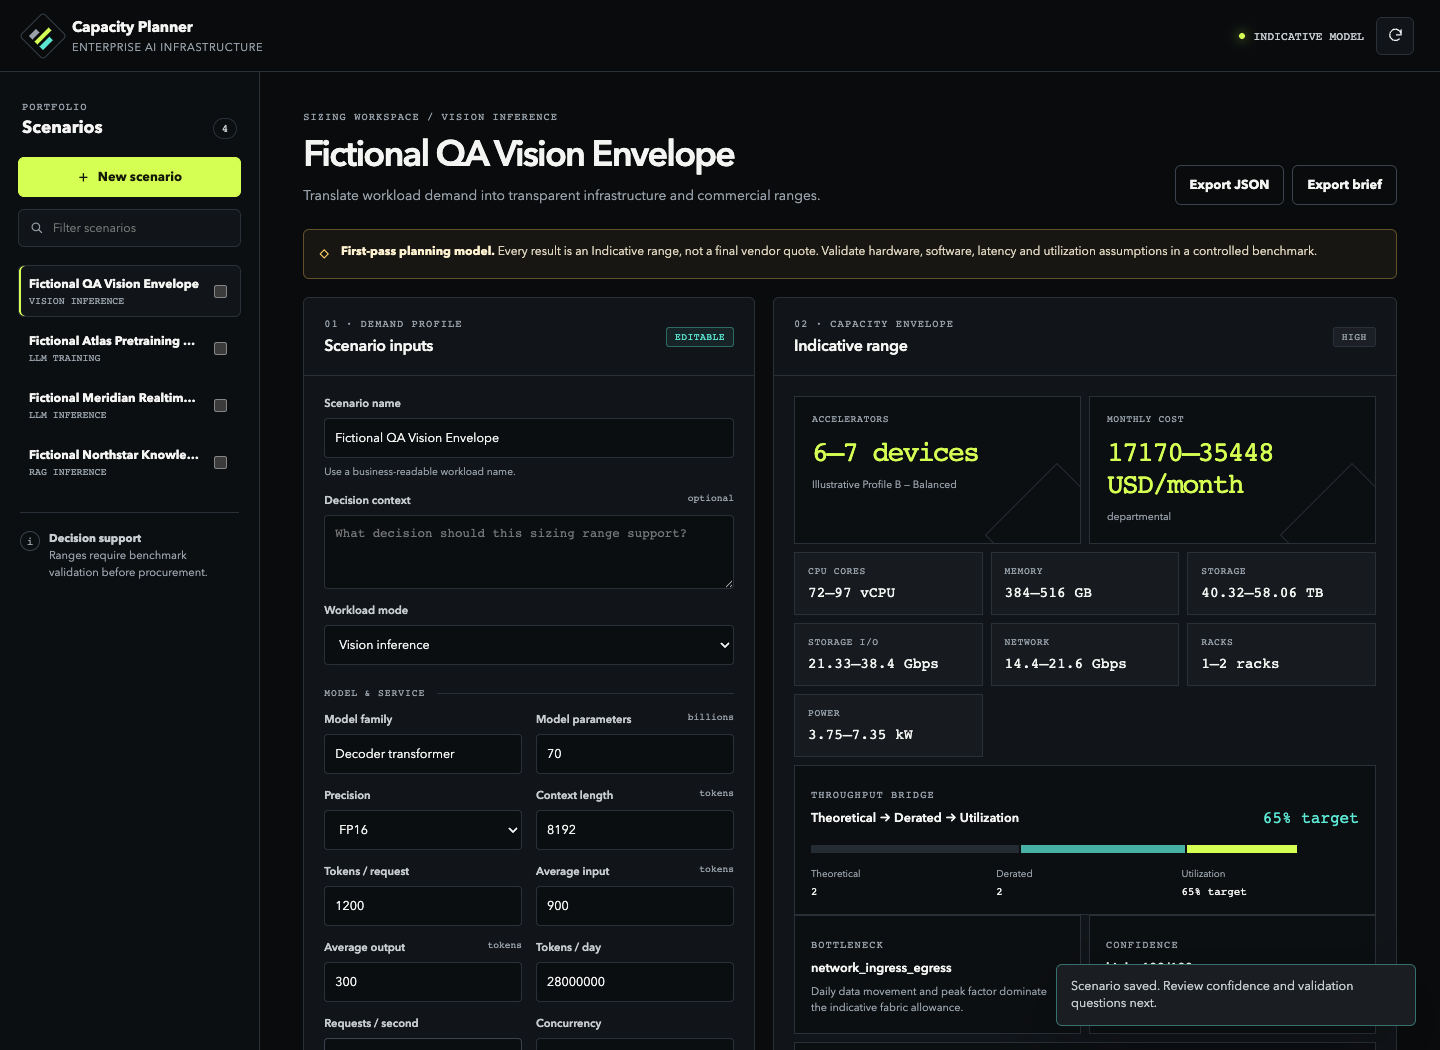The height and width of the screenshot is (1050, 1440).
Task: Click the HIGH confidence badge
Action: pyautogui.click(x=1354, y=337)
